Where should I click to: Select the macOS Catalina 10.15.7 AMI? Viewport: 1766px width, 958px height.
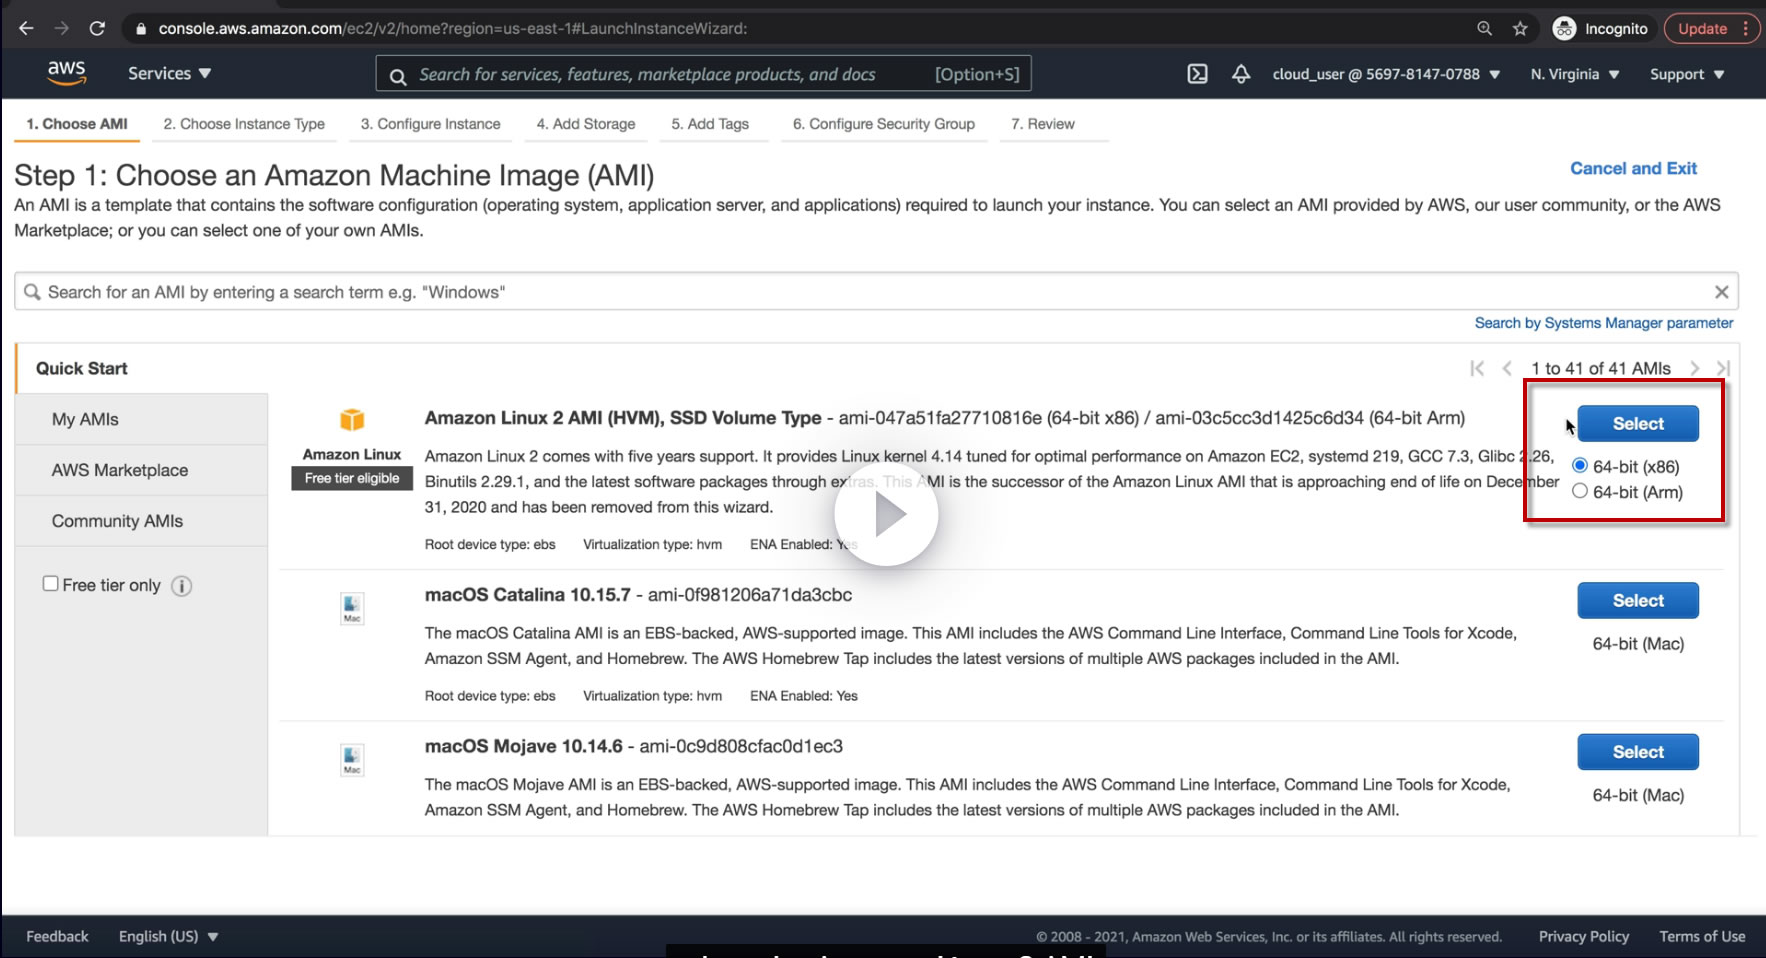1638,600
